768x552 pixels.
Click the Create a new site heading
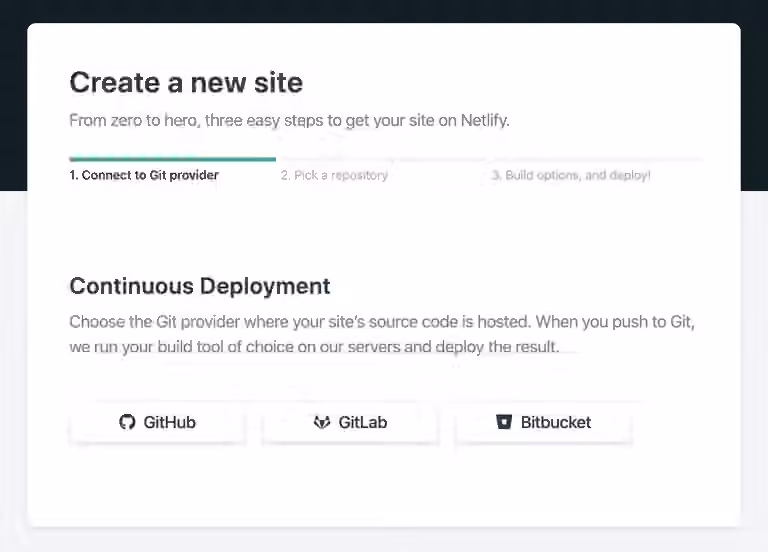[186, 82]
